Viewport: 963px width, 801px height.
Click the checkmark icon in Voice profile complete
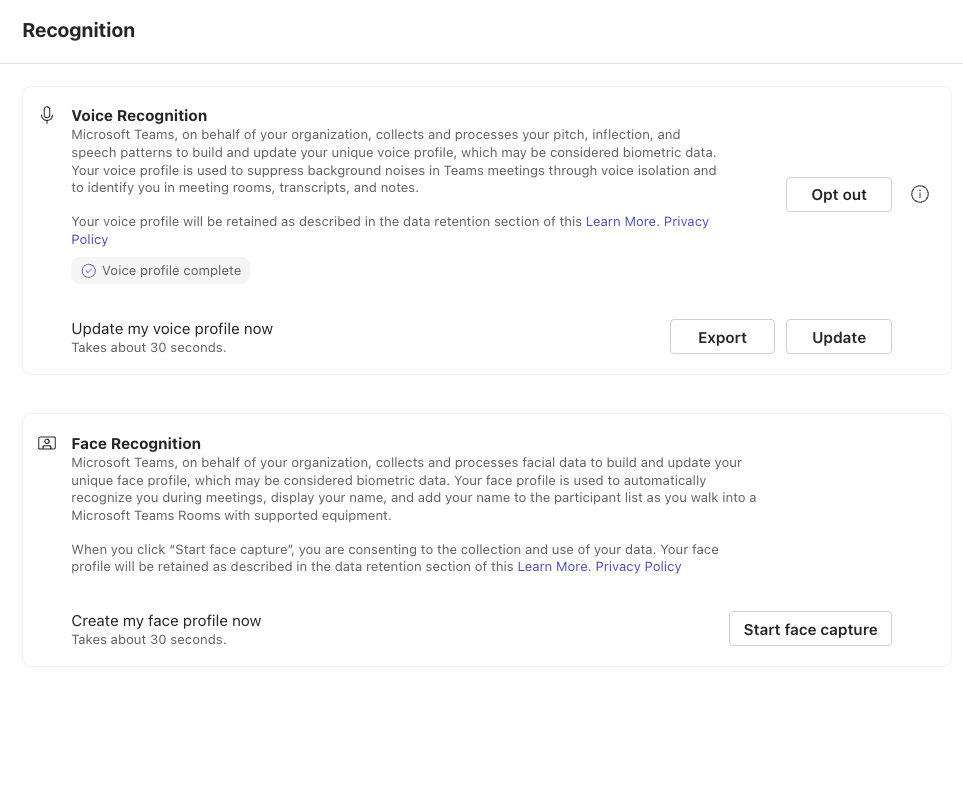(x=88, y=271)
